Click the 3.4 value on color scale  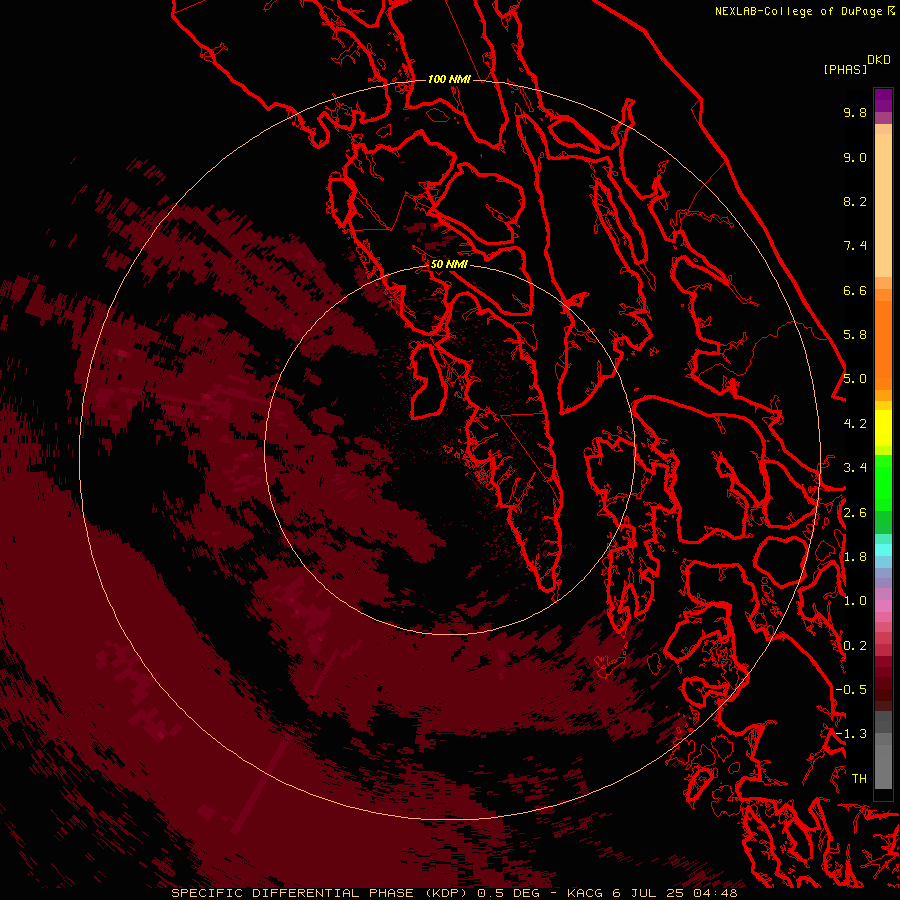855,468
